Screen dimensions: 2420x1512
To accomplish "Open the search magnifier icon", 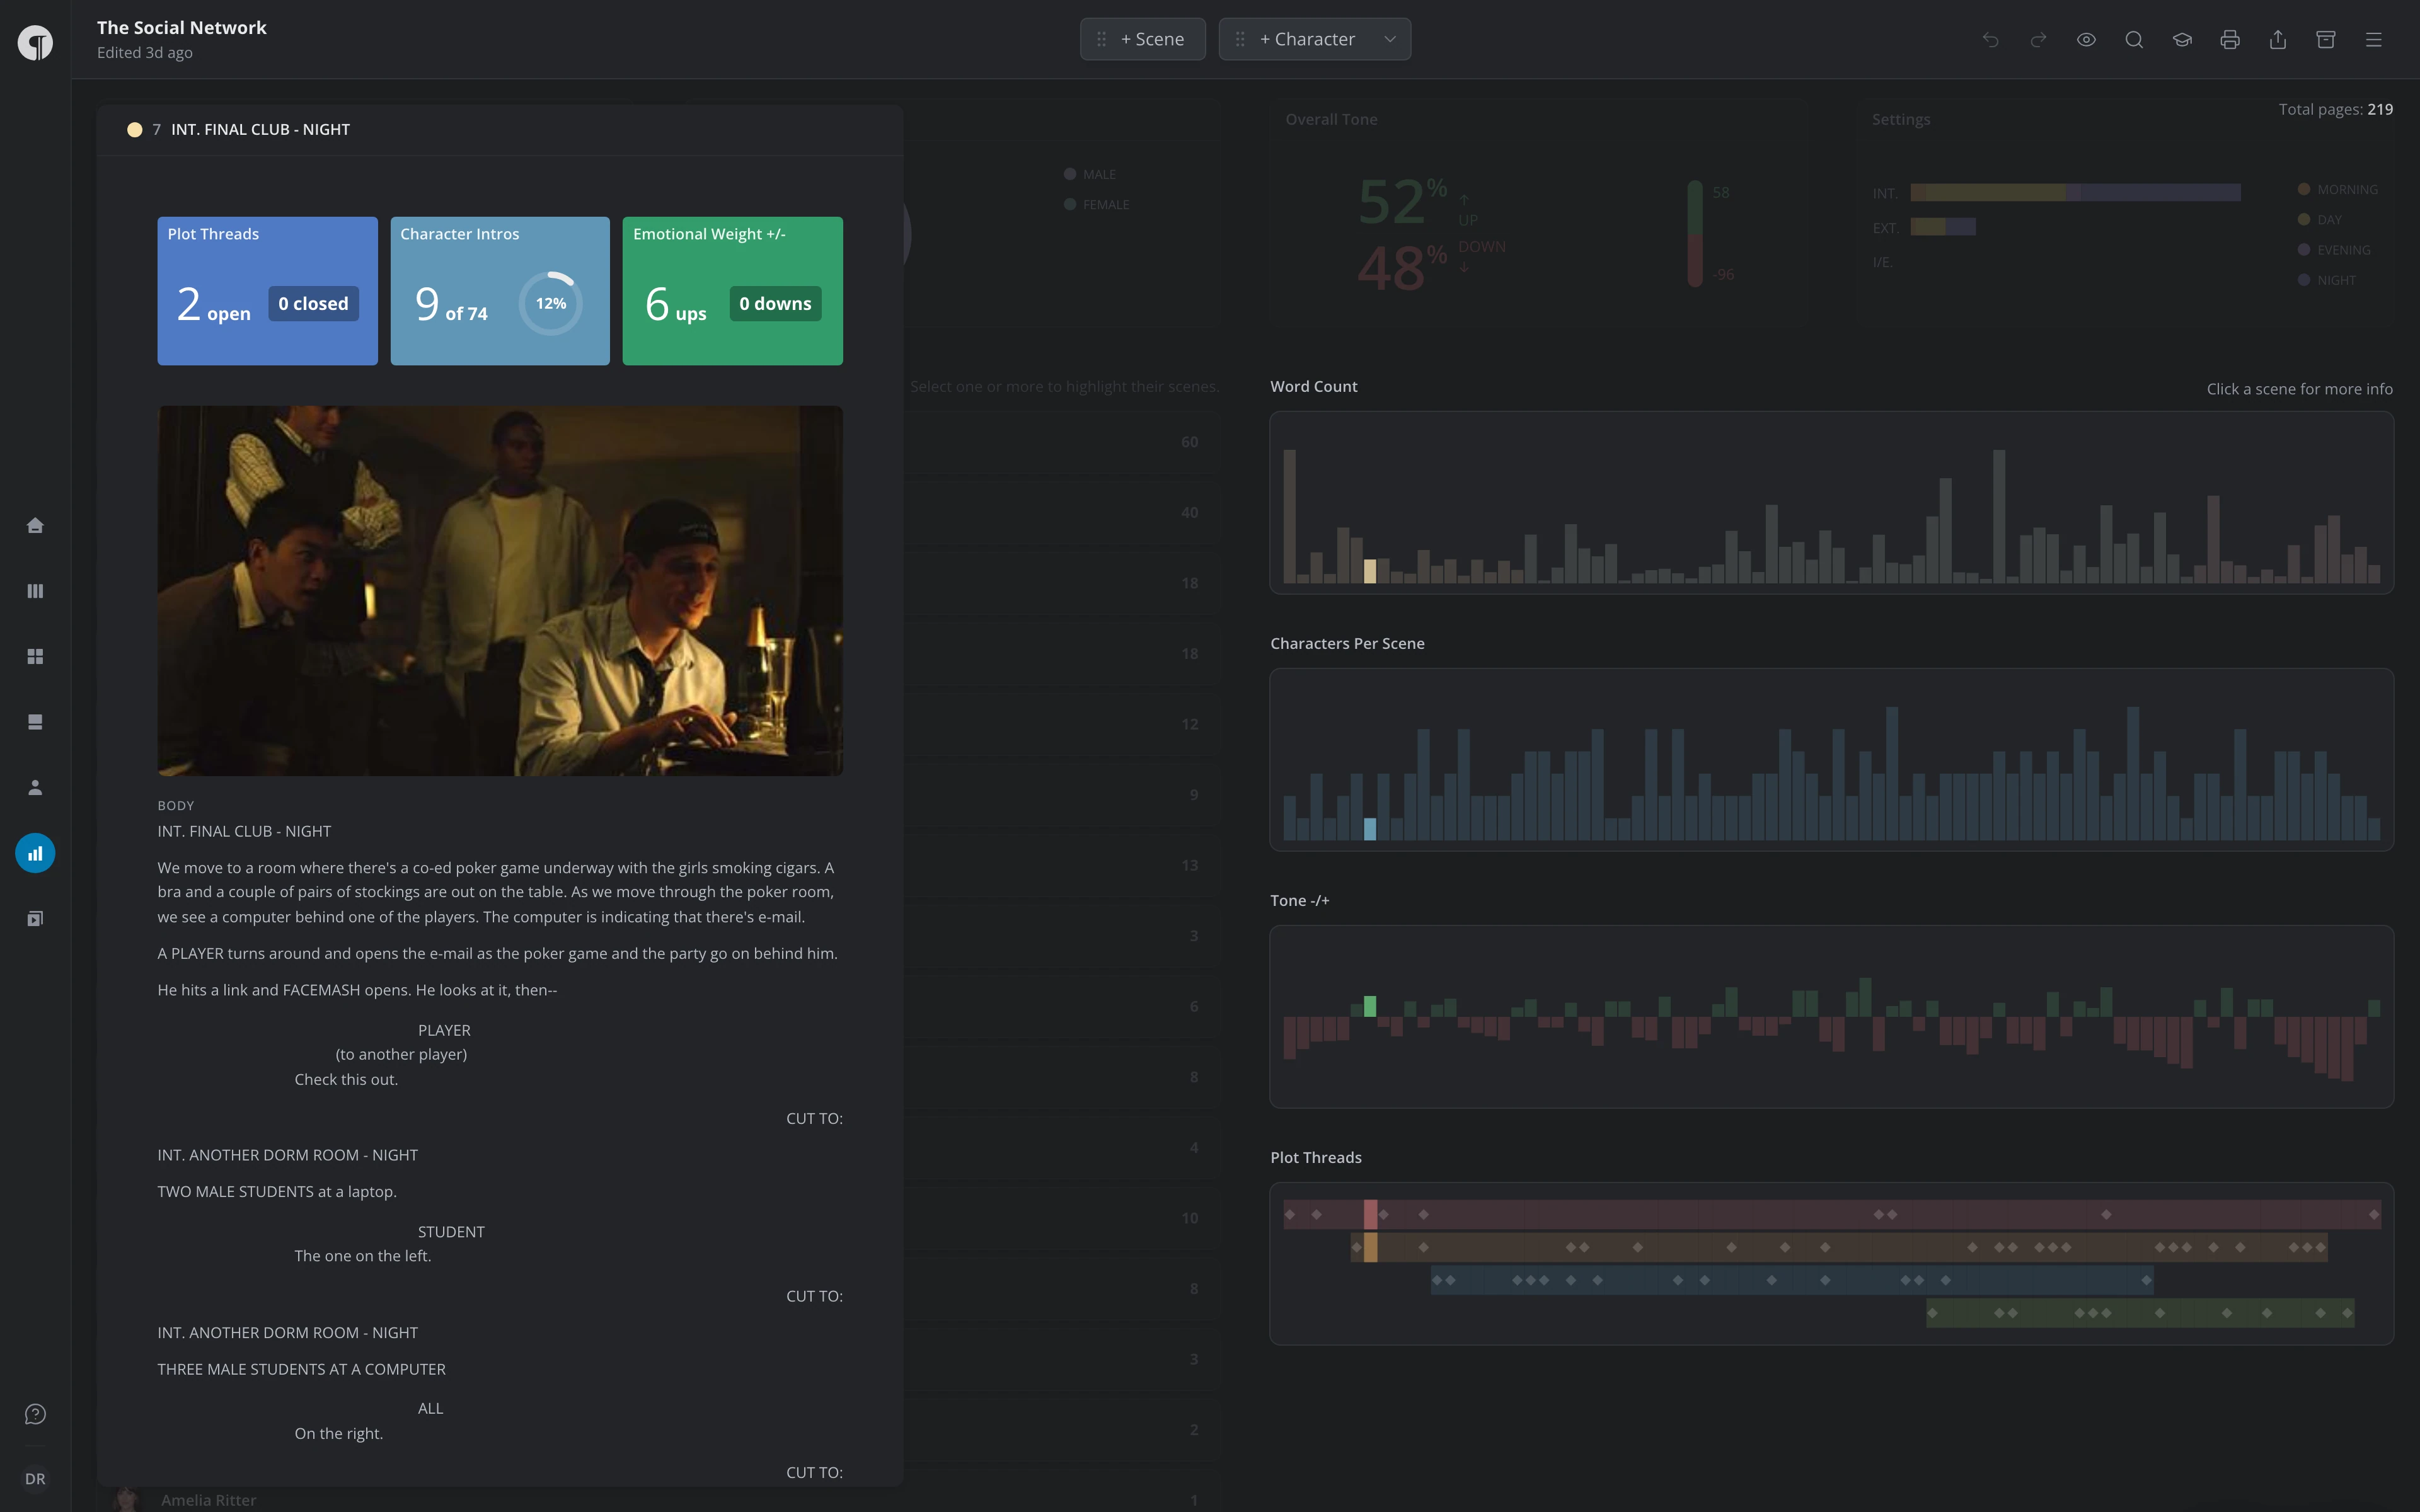I will [2134, 39].
